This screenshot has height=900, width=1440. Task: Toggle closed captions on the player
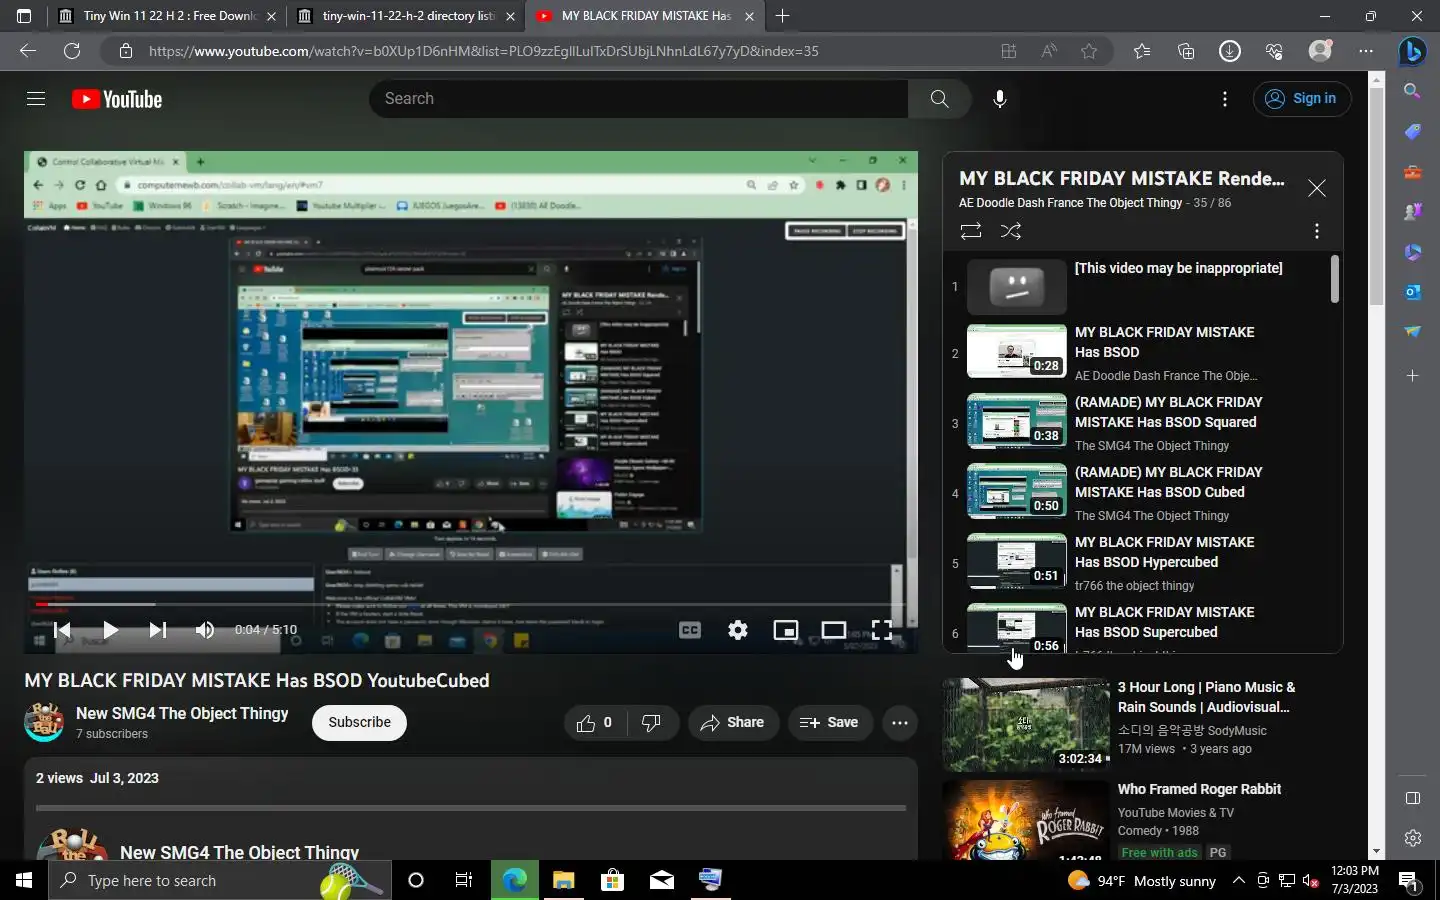click(x=690, y=630)
